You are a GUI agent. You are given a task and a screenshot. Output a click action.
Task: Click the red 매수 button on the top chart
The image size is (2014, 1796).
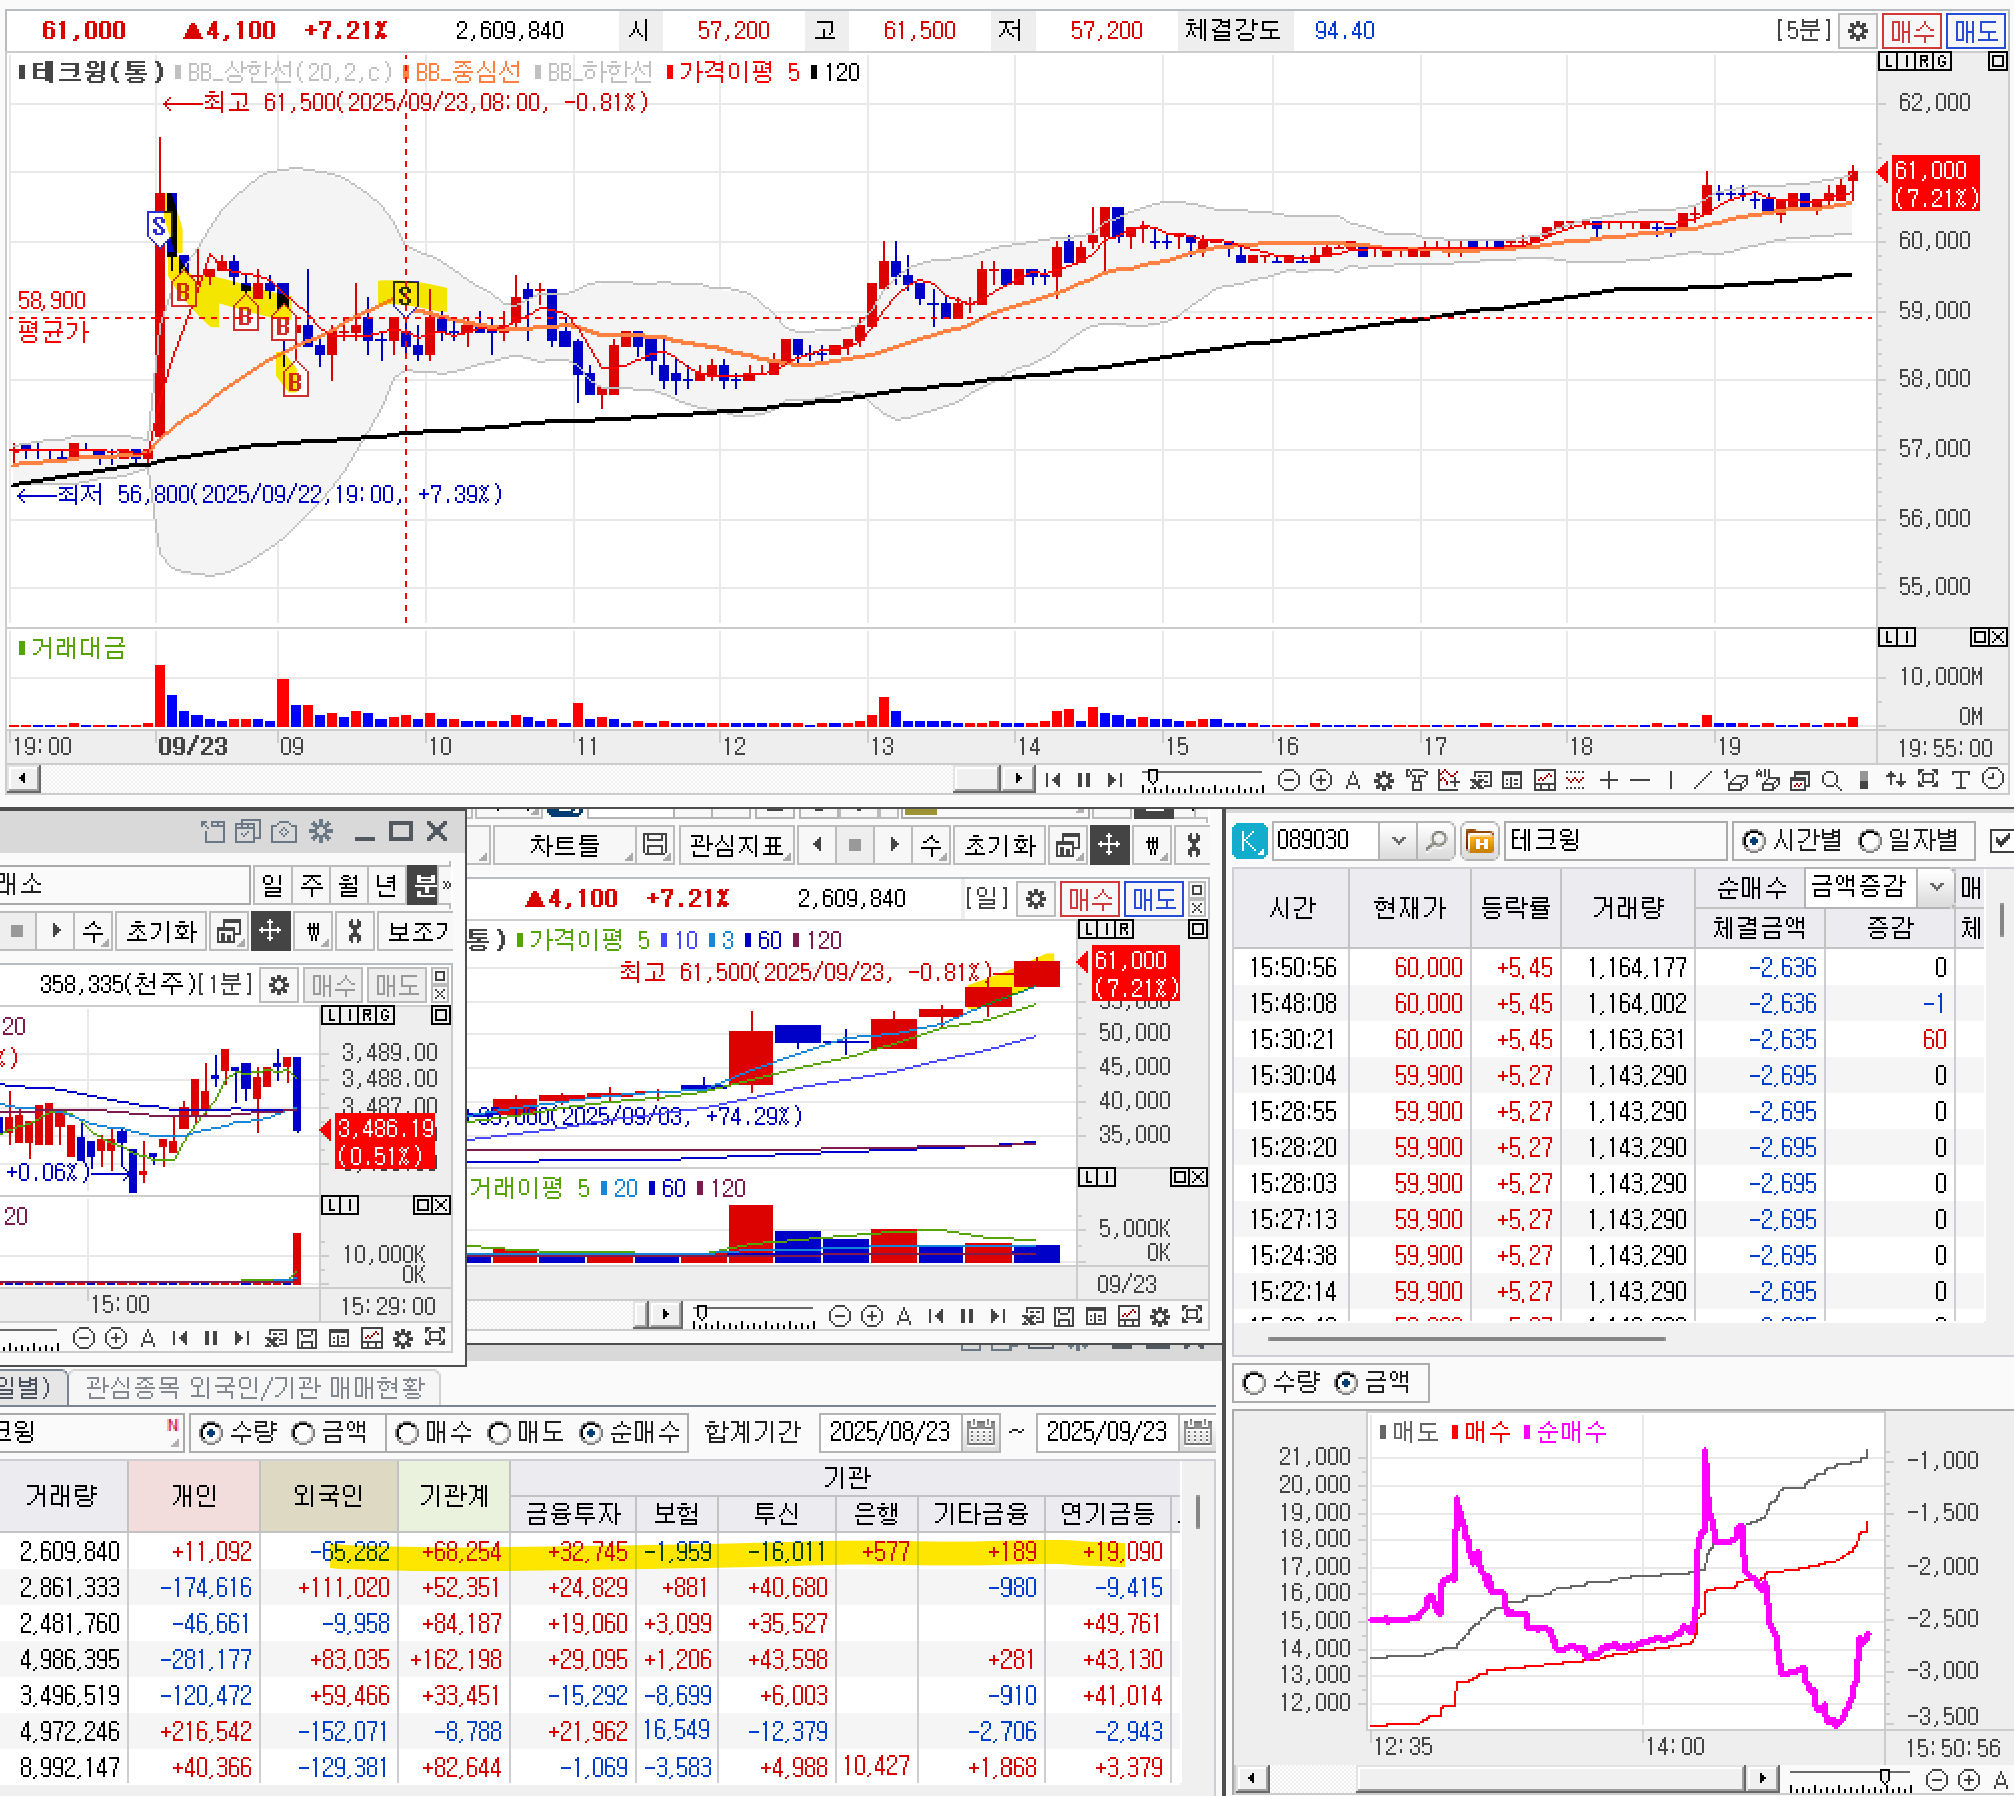1911,31
